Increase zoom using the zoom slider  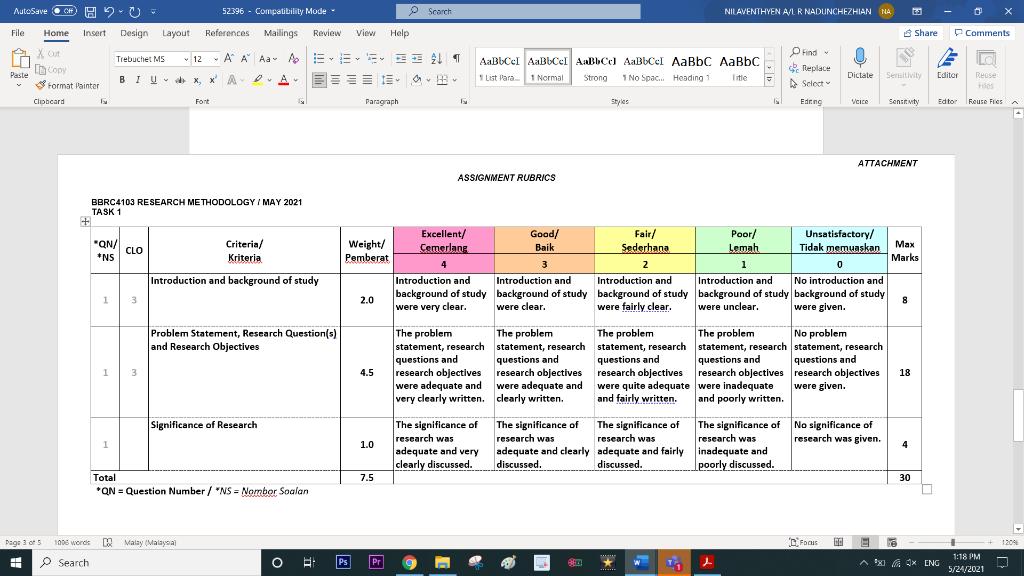point(991,541)
